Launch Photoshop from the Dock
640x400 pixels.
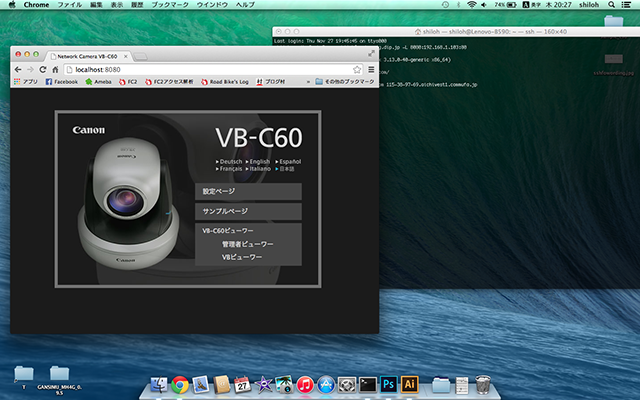(388, 384)
